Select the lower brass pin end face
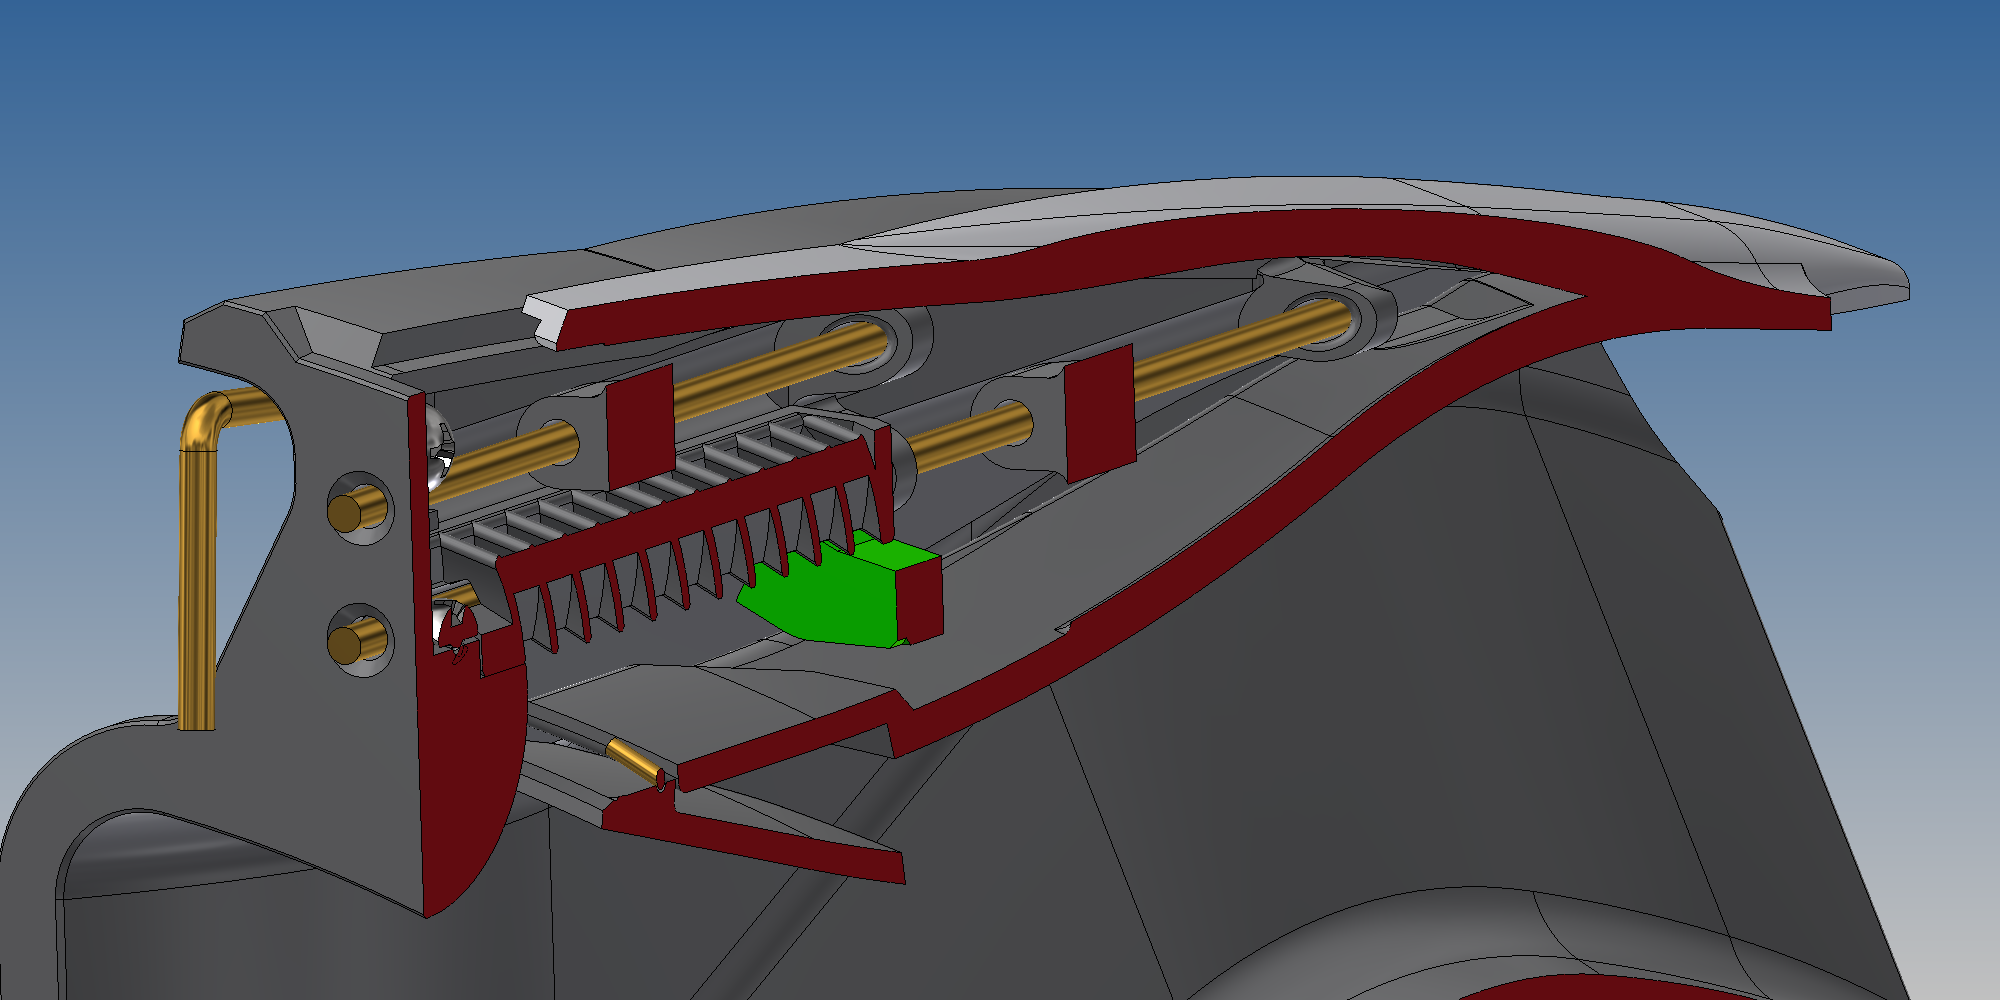 (346, 644)
